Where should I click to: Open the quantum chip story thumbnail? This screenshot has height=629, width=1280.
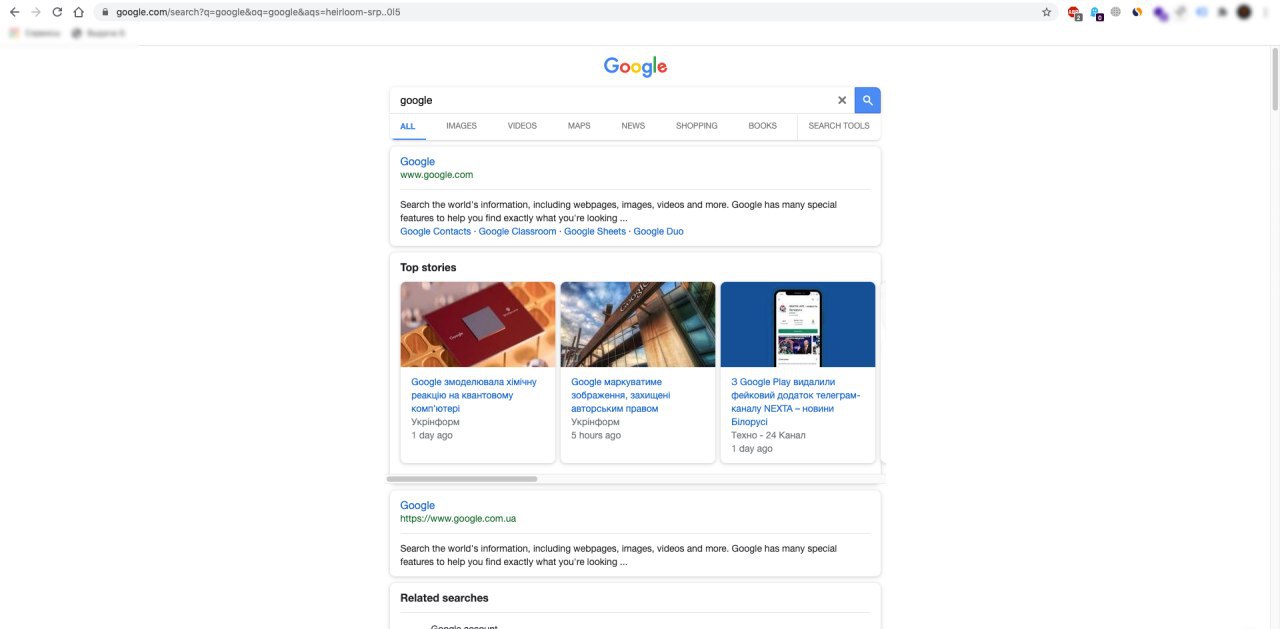pyautogui.click(x=478, y=324)
